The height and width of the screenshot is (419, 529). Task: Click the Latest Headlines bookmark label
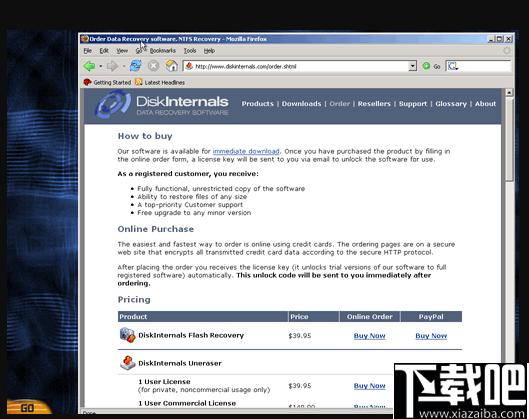click(x=165, y=82)
